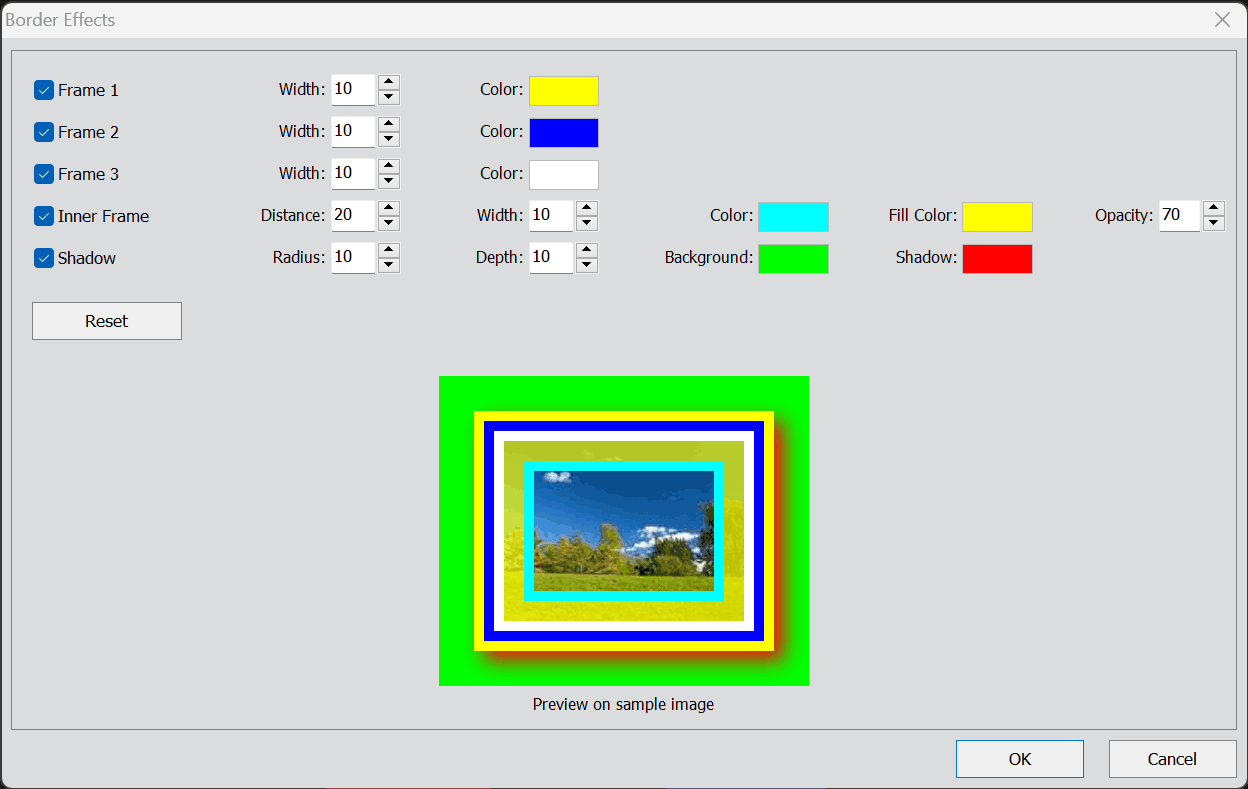Image resolution: width=1248 pixels, height=789 pixels.
Task: Pick the Inner Frame cyan color swatch
Action: [x=794, y=216]
